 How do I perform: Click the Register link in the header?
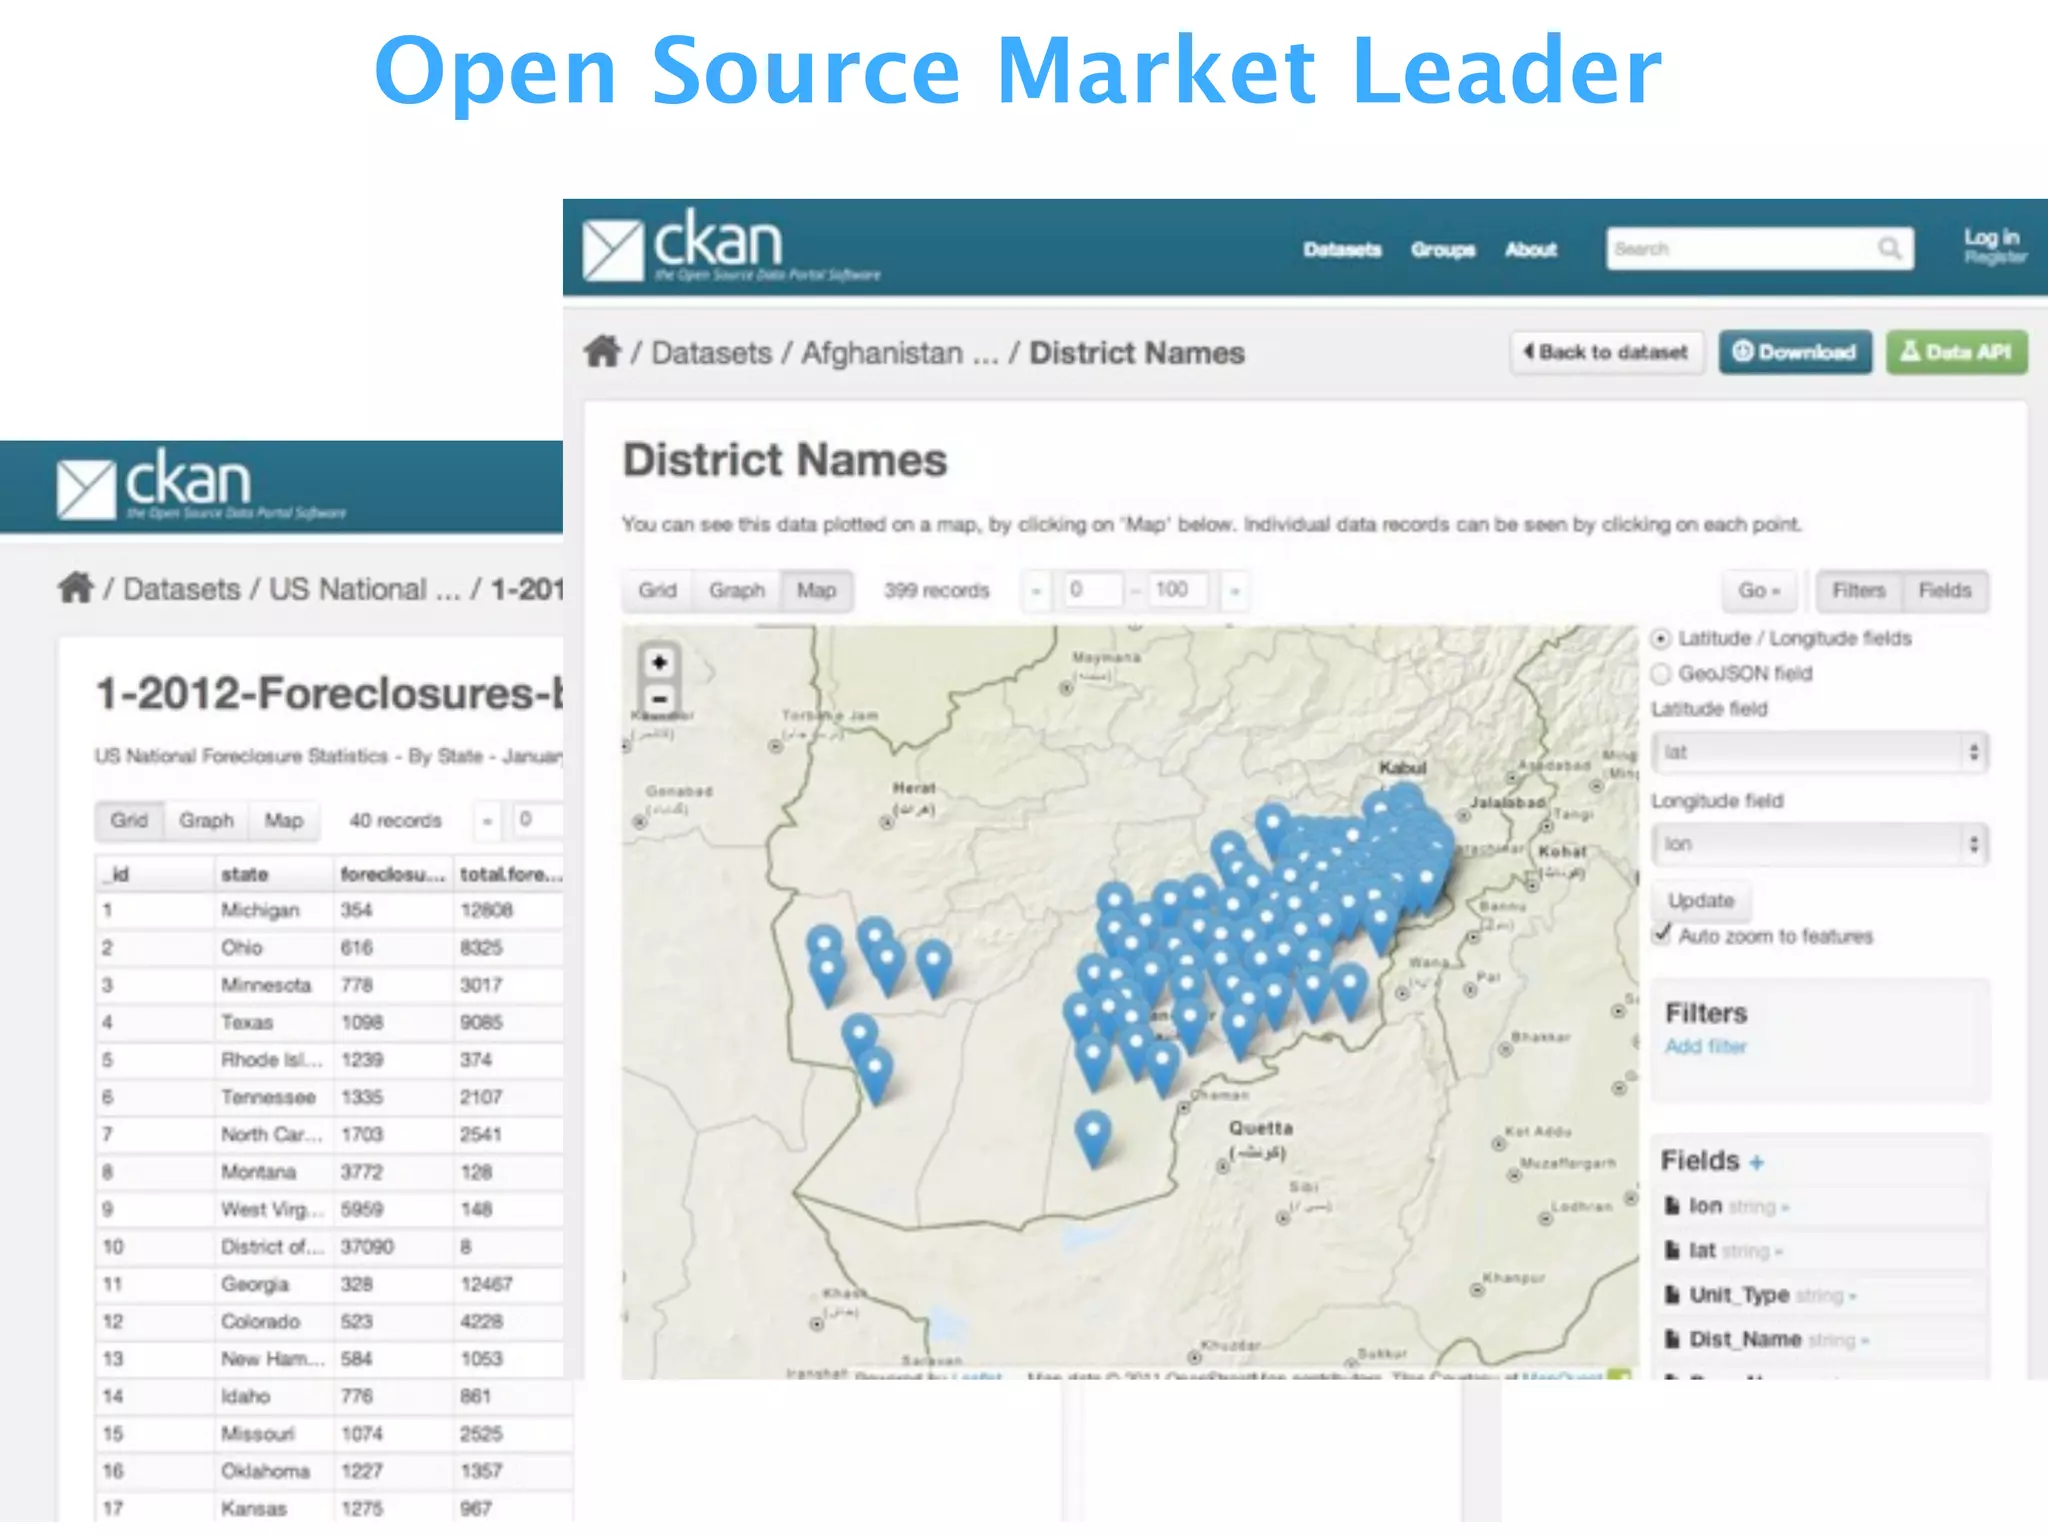(x=1995, y=258)
